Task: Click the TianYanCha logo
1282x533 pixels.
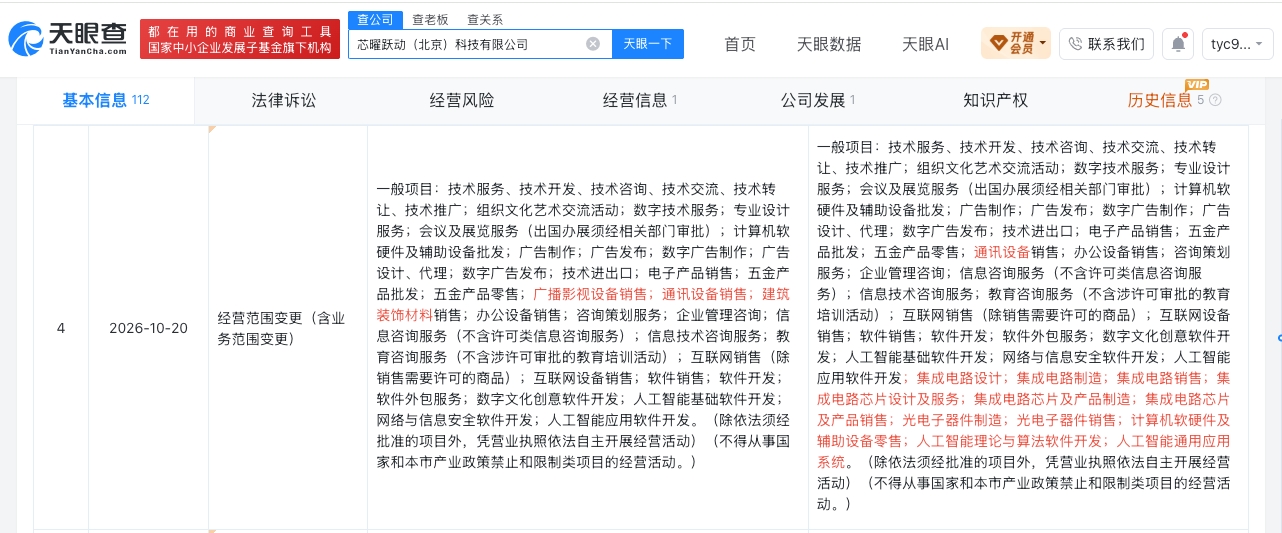Action: pos(67,40)
